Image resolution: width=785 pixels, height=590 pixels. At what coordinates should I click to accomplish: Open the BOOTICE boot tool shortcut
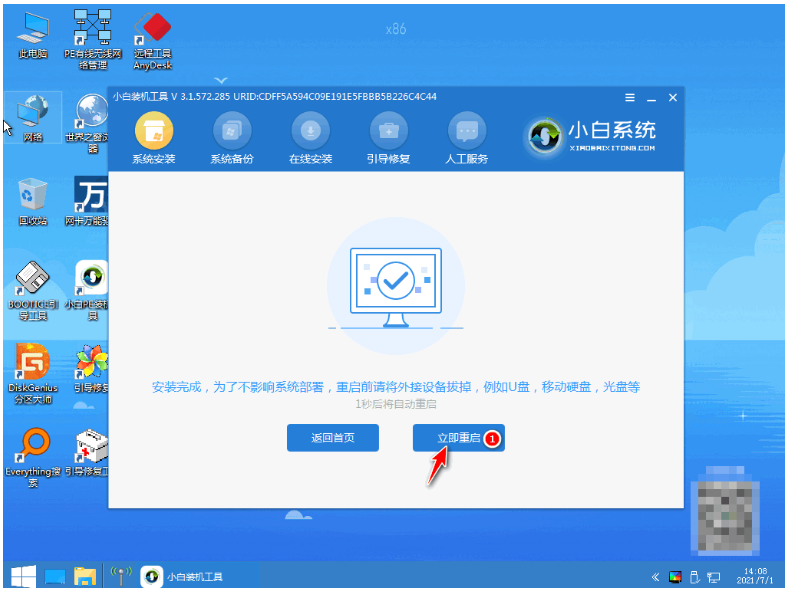coord(33,288)
